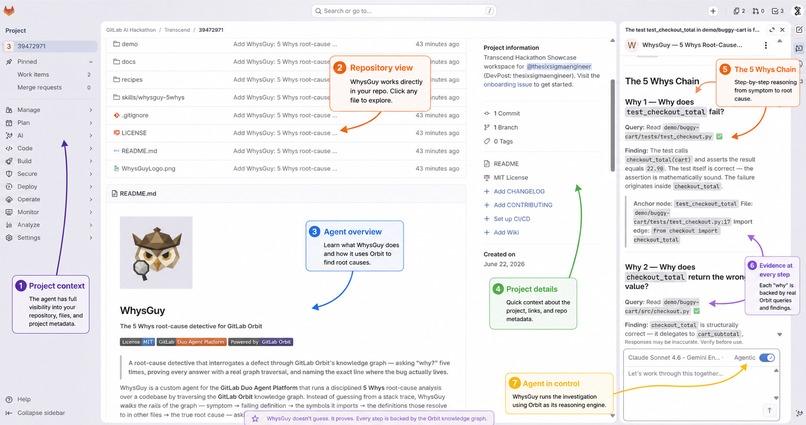
Task: Click the W avatar of WhysGuy agent
Action: point(631,45)
